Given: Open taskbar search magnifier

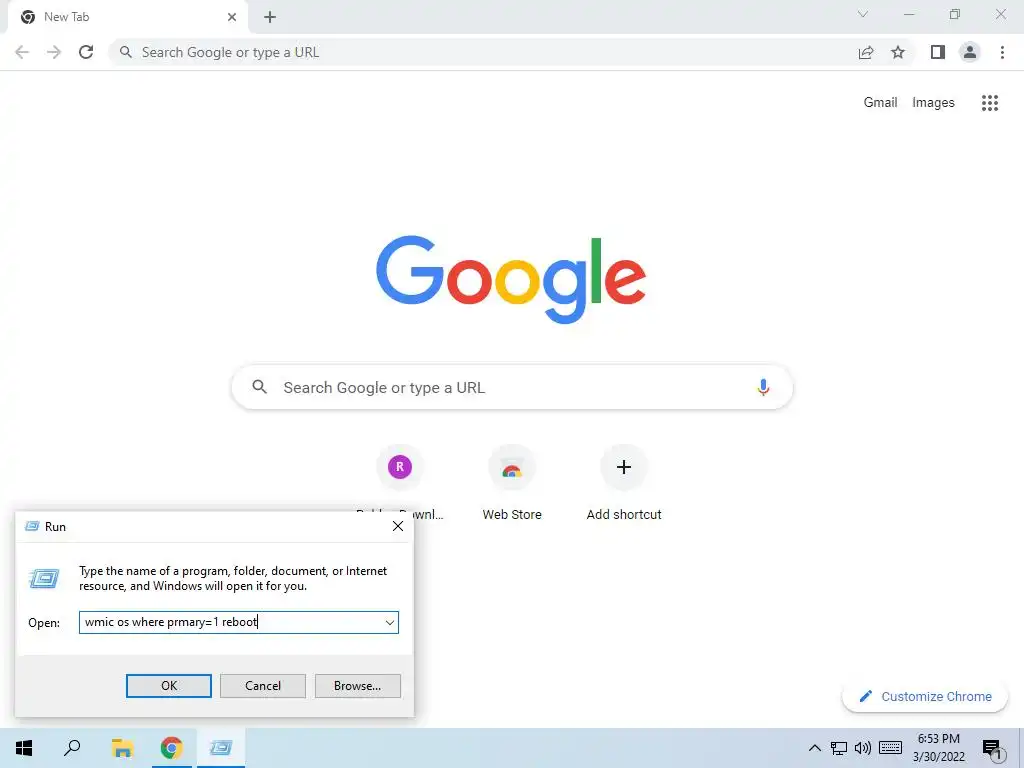Looking at the screenshot, I should 72,748.
